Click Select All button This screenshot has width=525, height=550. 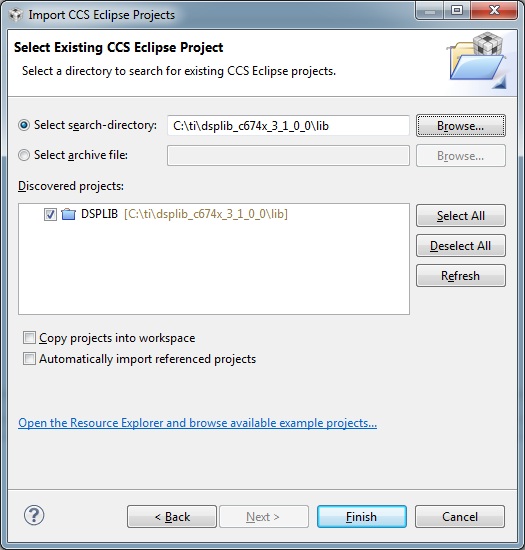coord(460,216)
